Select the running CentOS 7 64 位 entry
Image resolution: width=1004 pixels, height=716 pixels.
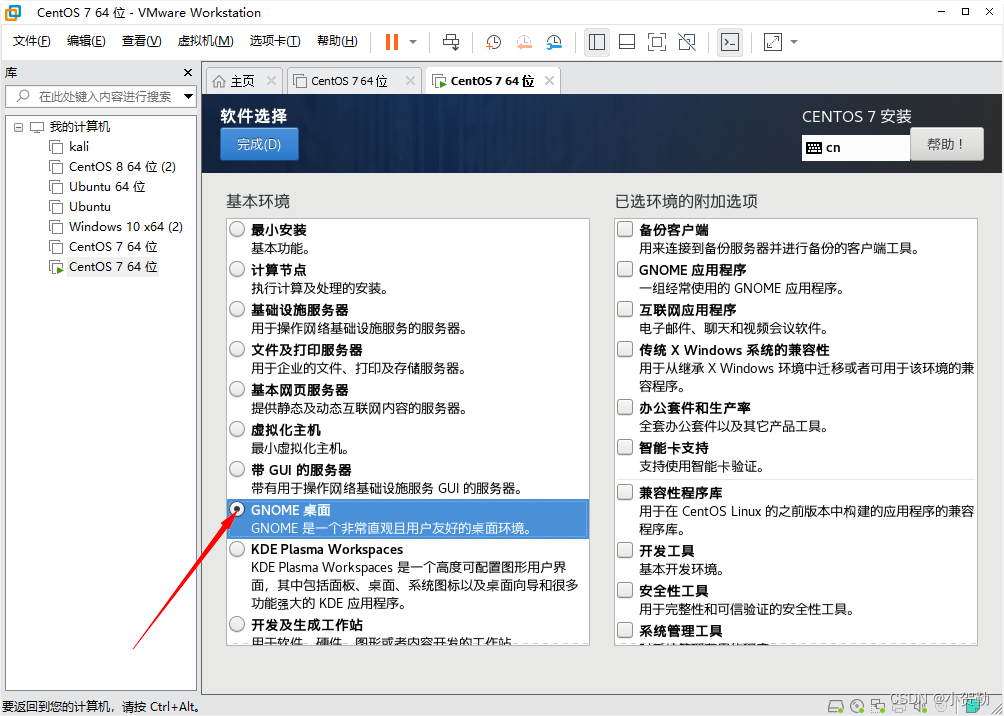click(113, 266)
